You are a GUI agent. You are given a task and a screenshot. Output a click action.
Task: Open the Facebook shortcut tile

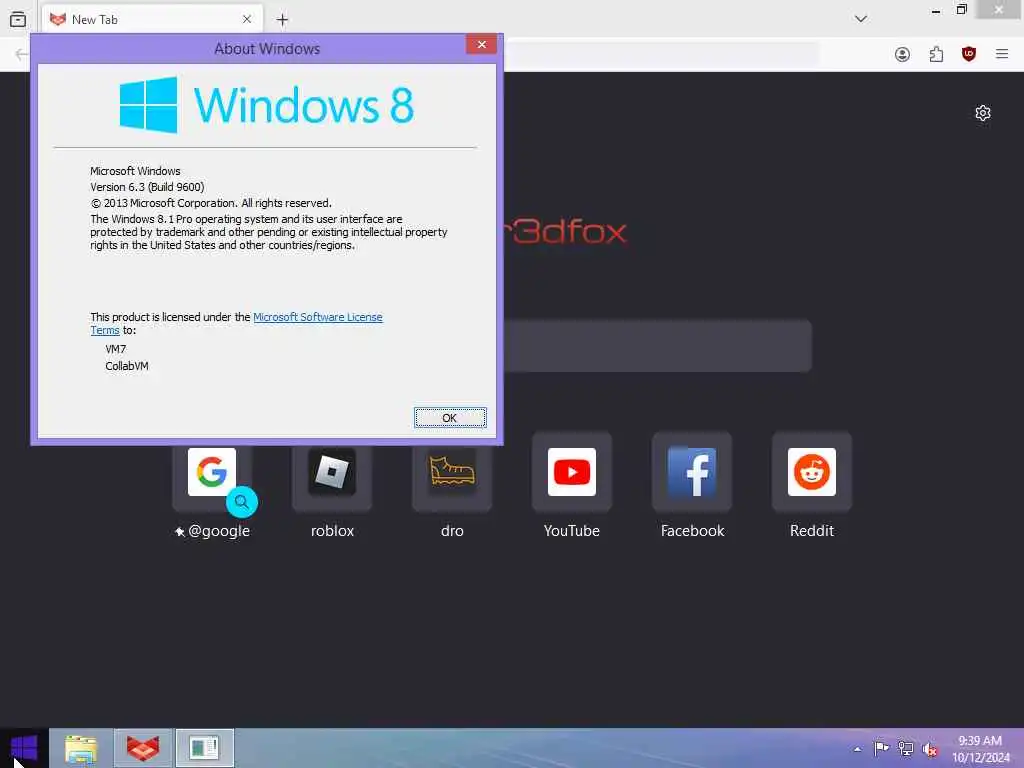[692, 472]
